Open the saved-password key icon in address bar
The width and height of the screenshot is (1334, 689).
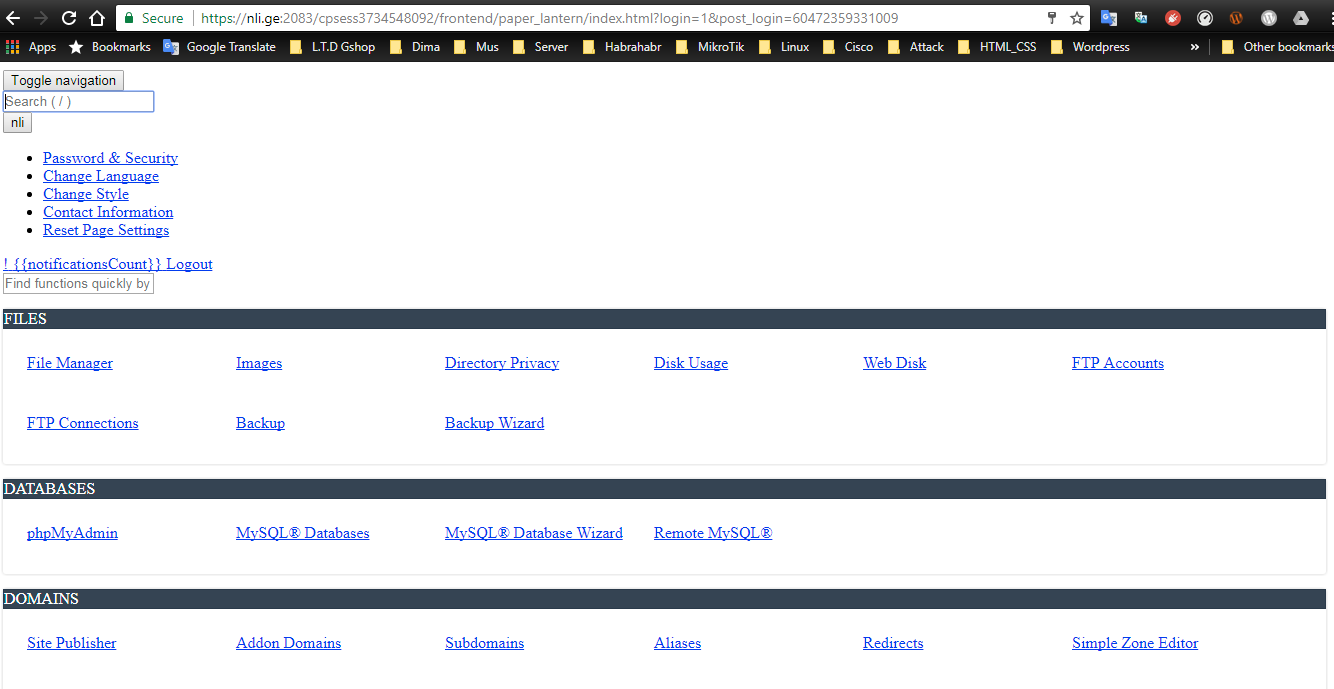[1051, 18]
